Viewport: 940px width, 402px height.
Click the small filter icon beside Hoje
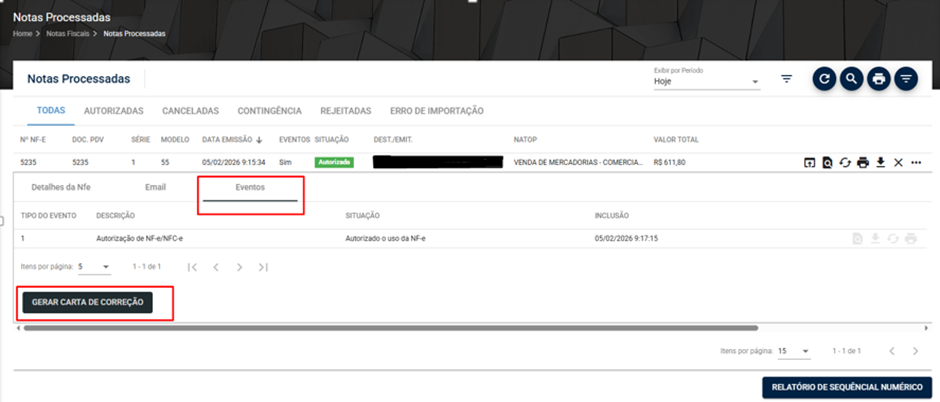pos(787,79)
